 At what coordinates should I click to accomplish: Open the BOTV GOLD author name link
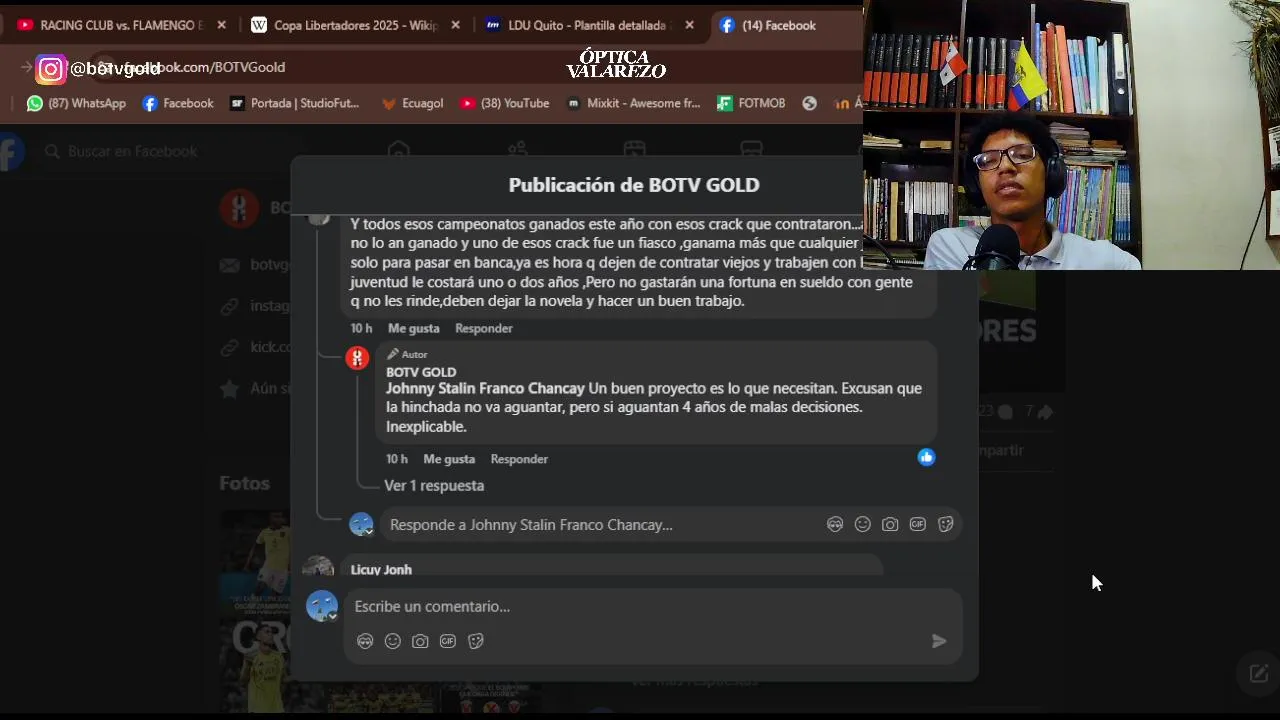(x=421, y=372)
